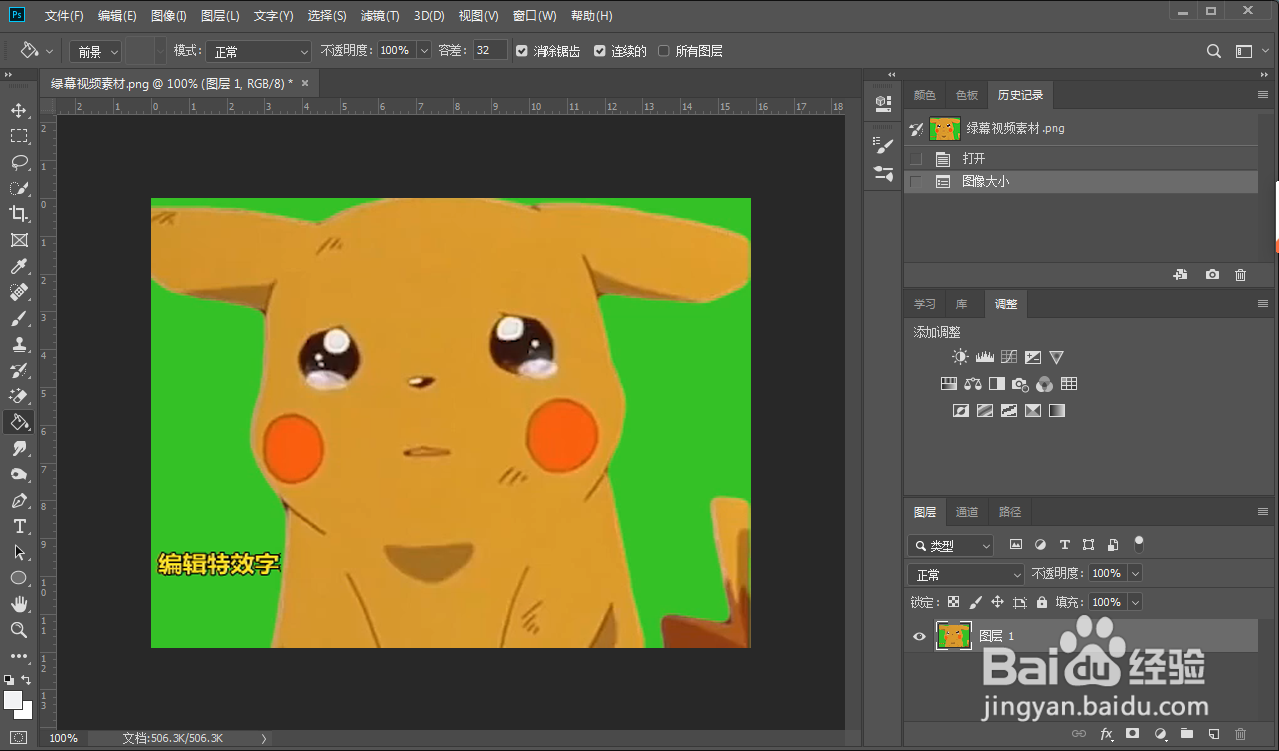Toggle the 消除锯齿 anti-alias checkbox
Screen dimensions: 1279x751
(x=521, y=51)
